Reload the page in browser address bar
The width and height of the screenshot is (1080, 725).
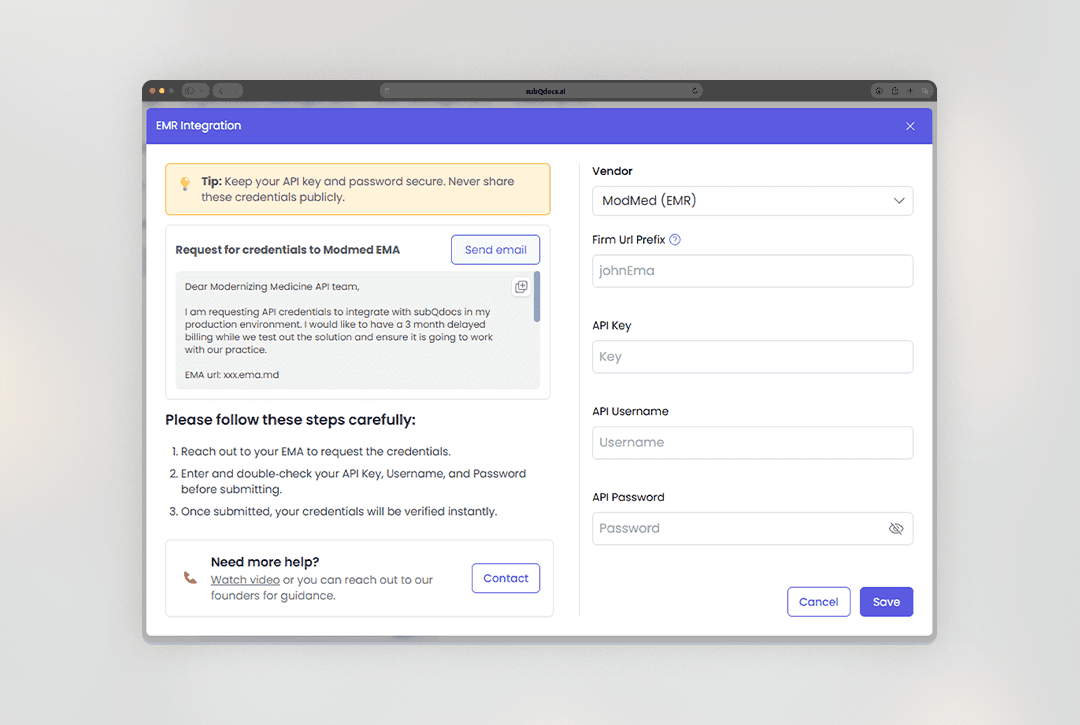click(x=694, y=91)
